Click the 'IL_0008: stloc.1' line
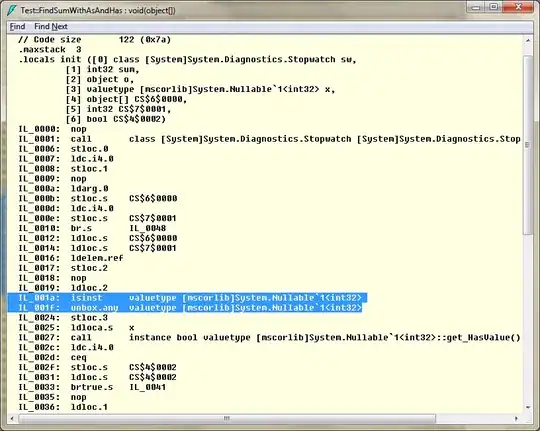 [x=63, y=169]
